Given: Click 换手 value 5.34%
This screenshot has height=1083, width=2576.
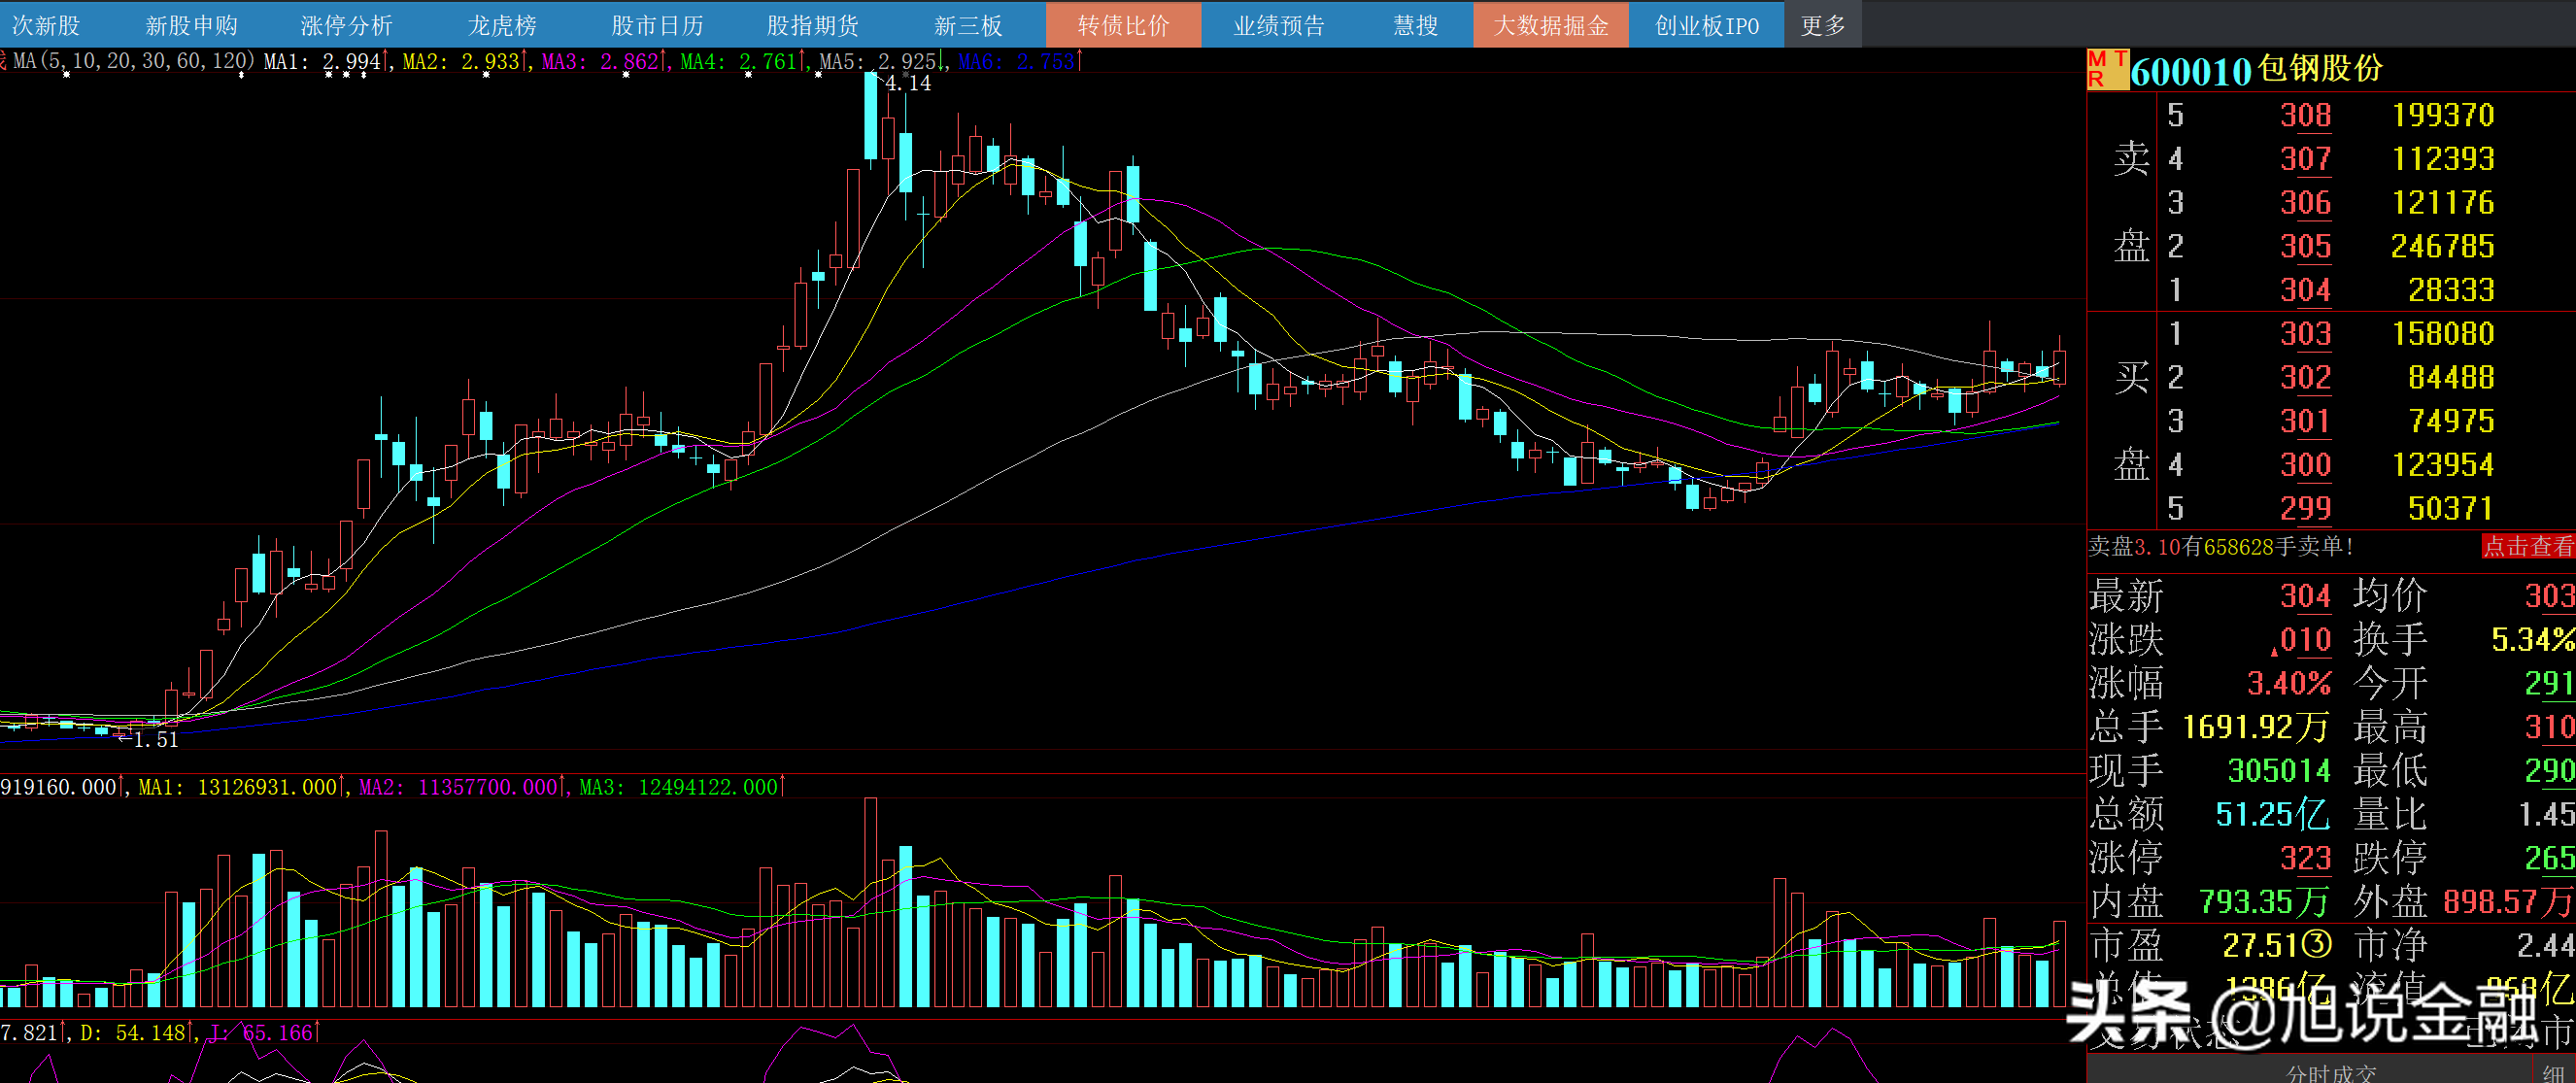Looking at the screenshot, I should (2532, 640).
